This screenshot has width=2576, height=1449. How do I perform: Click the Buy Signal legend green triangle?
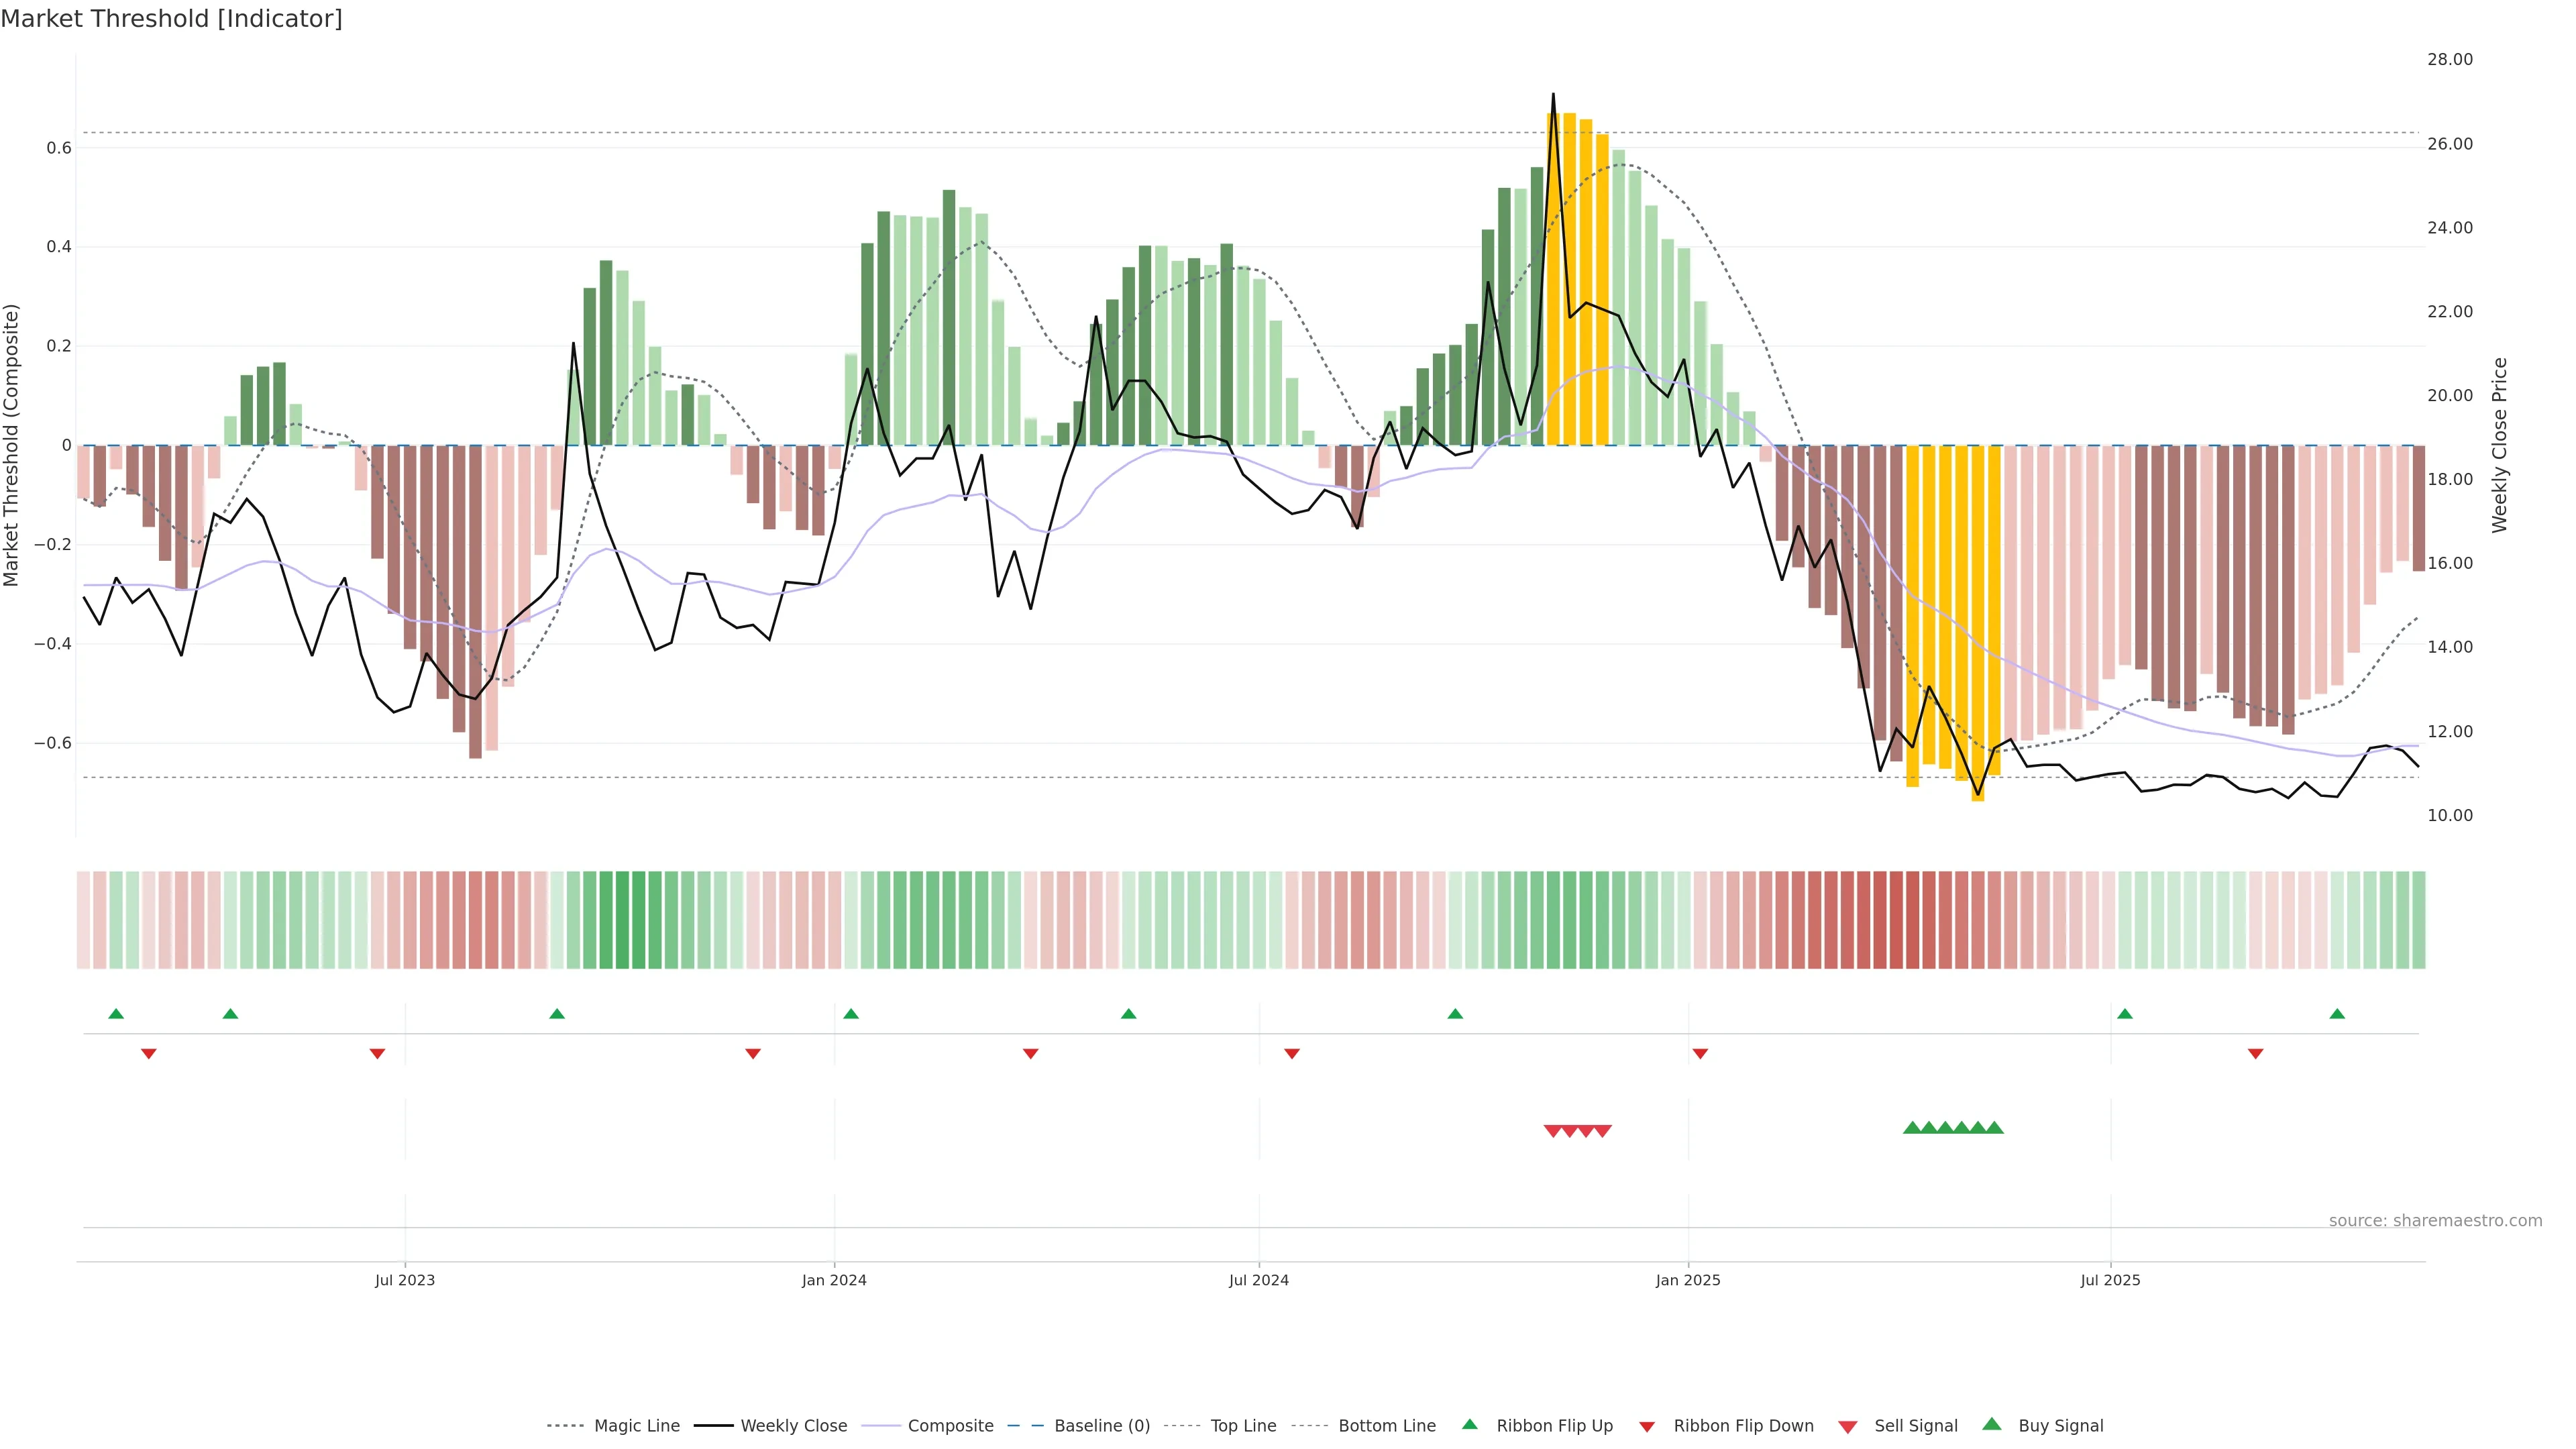pyautogui.click(x=1991, y=1424)
